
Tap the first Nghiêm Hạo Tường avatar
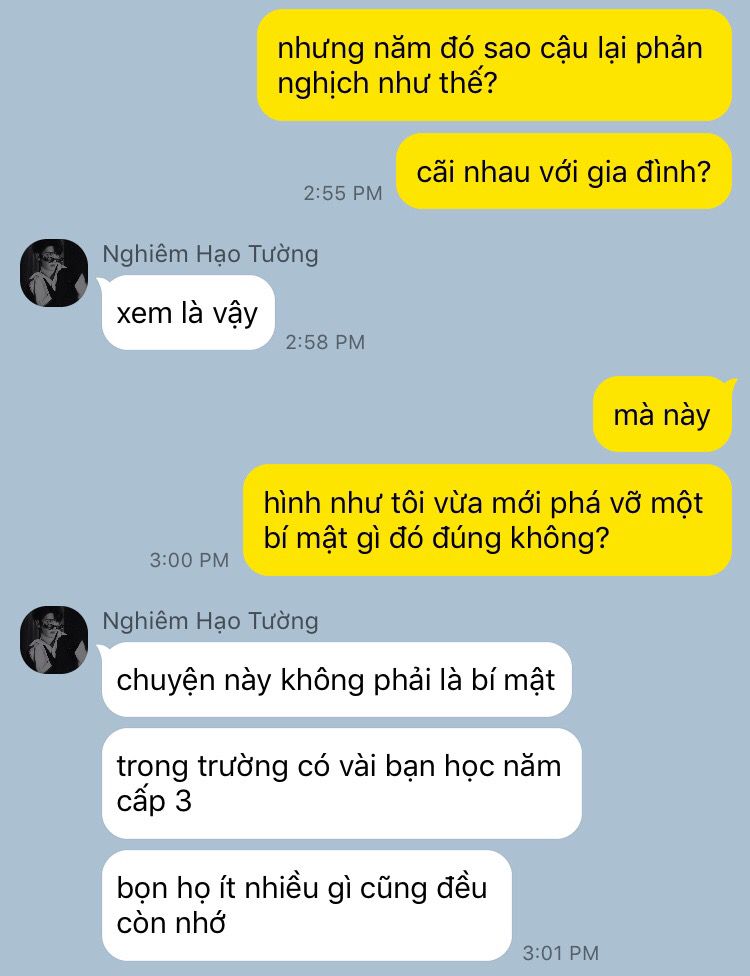[x=54, y=273]
